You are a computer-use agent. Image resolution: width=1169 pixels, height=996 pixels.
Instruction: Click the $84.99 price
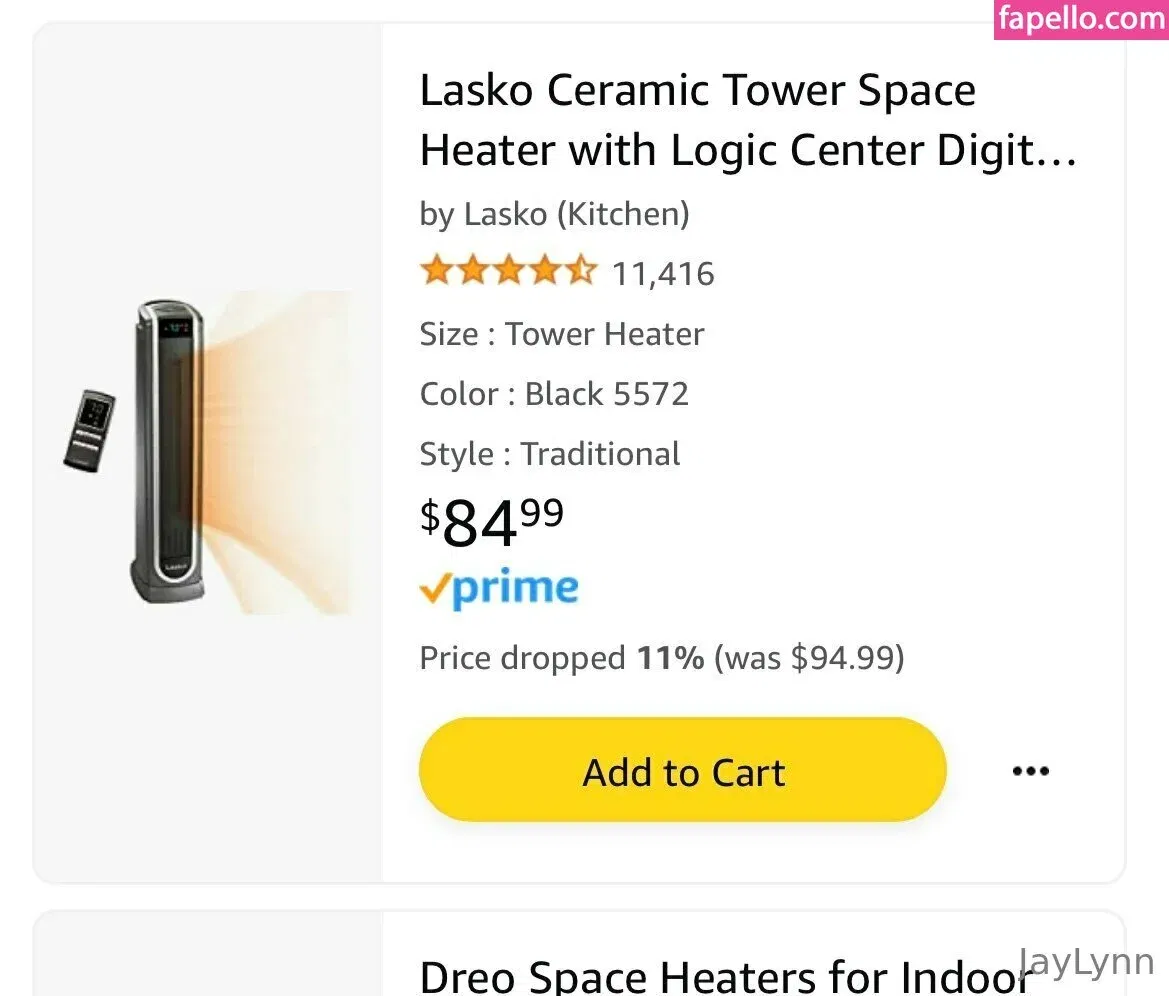click(491, 522)
